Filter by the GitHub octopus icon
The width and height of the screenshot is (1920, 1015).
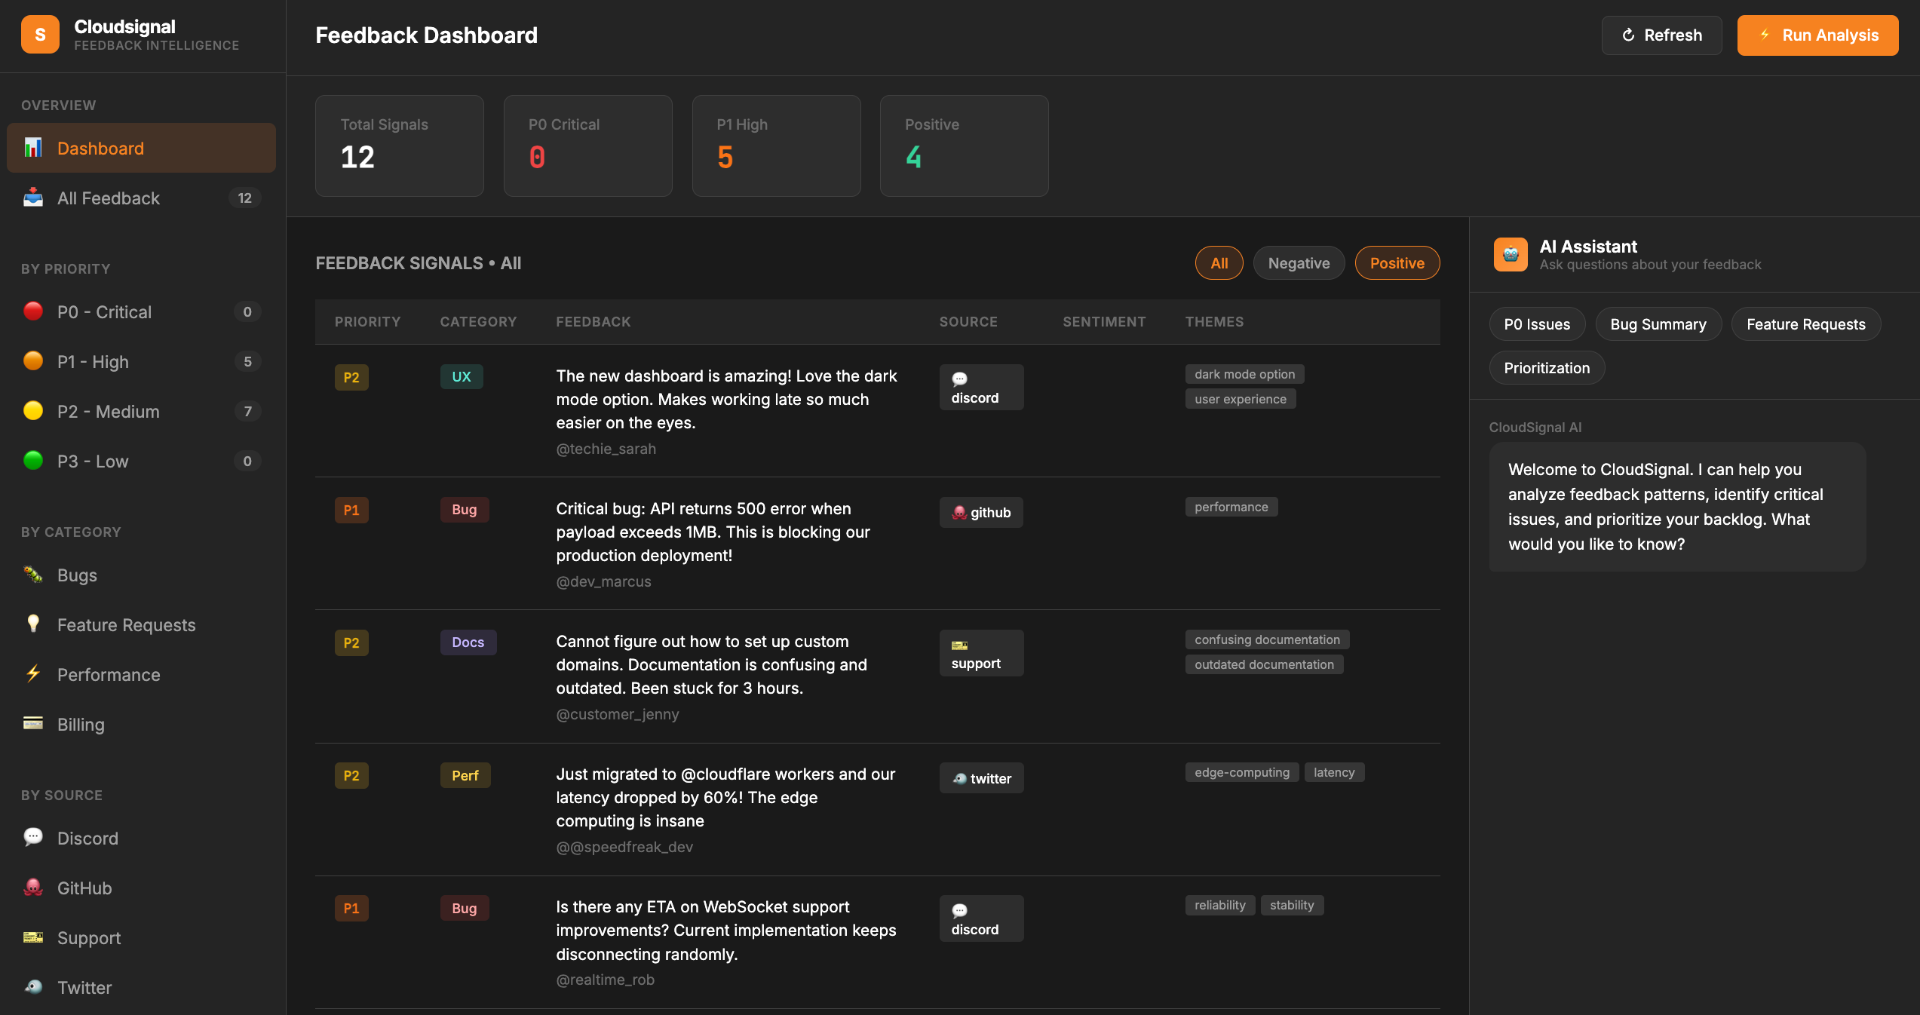tap(33, 888)
